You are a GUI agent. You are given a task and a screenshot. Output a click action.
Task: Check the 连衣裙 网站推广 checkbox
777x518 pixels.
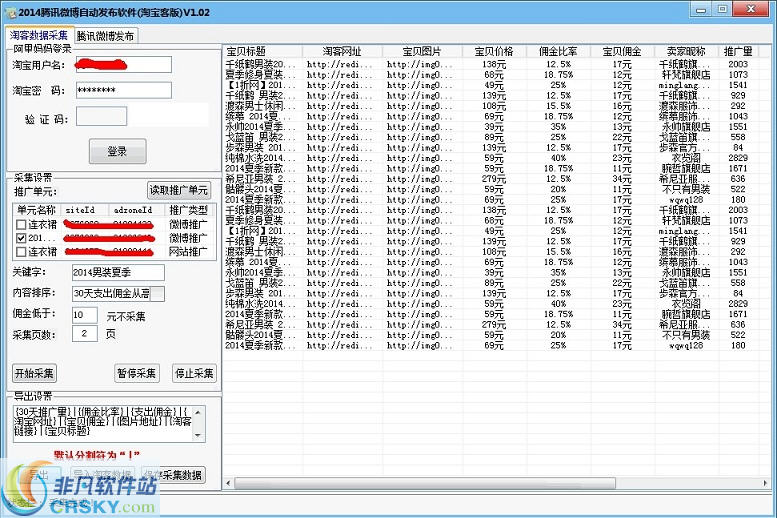click(x=21, y=252)
